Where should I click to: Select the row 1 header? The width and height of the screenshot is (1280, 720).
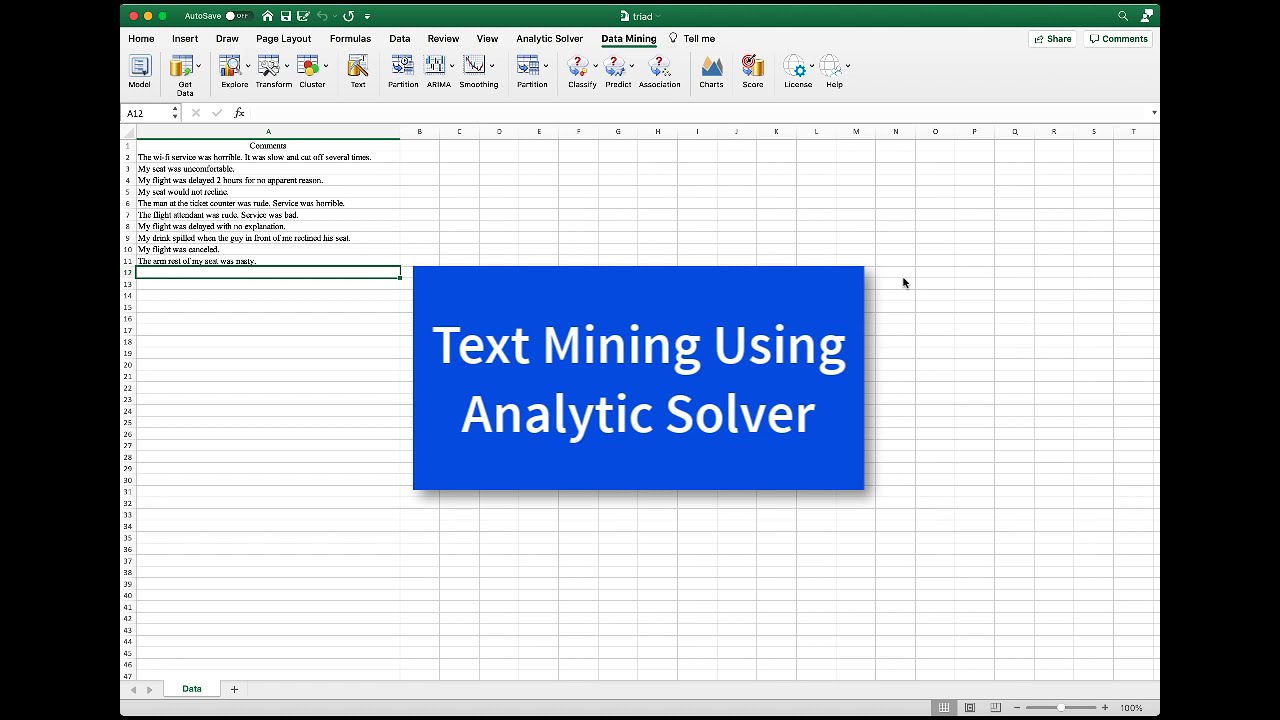pyautogui.click(x=128, y=146)
